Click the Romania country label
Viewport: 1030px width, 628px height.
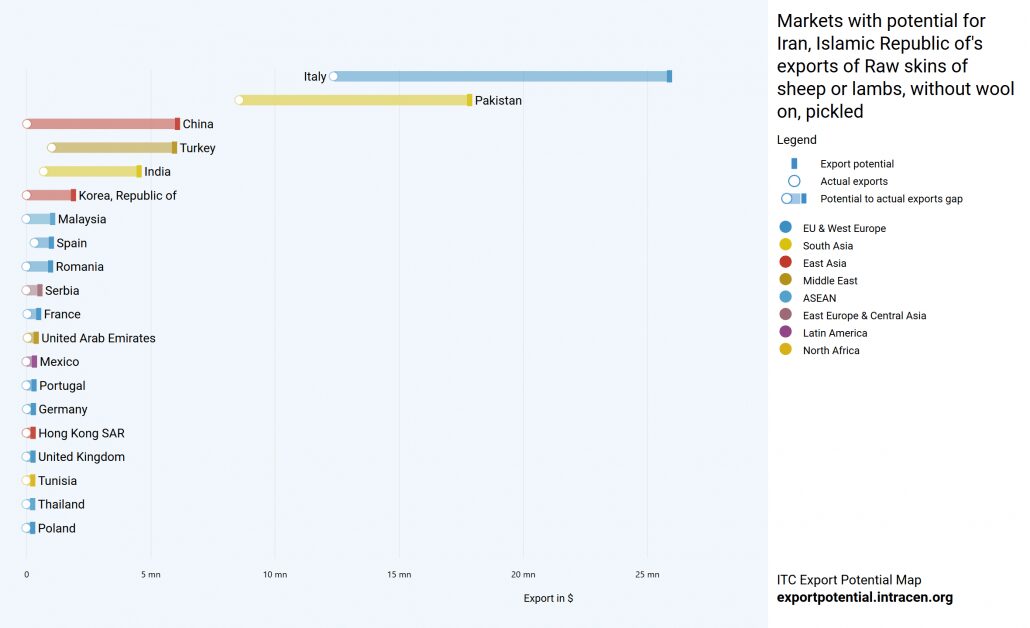coord(79,267)
